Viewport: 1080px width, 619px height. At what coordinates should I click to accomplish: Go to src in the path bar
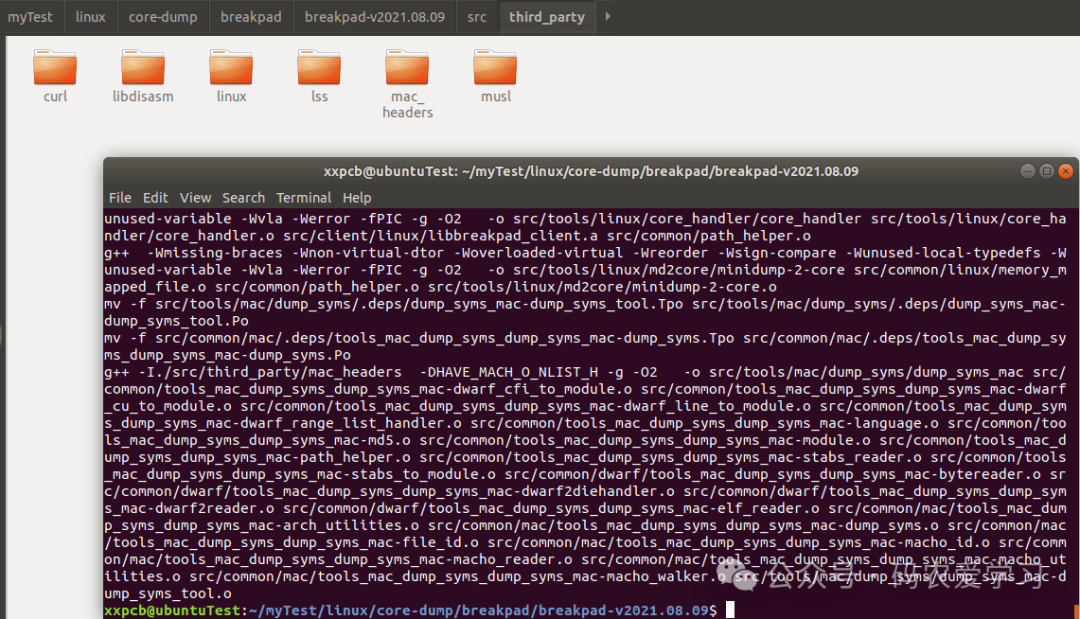point(477,17)
